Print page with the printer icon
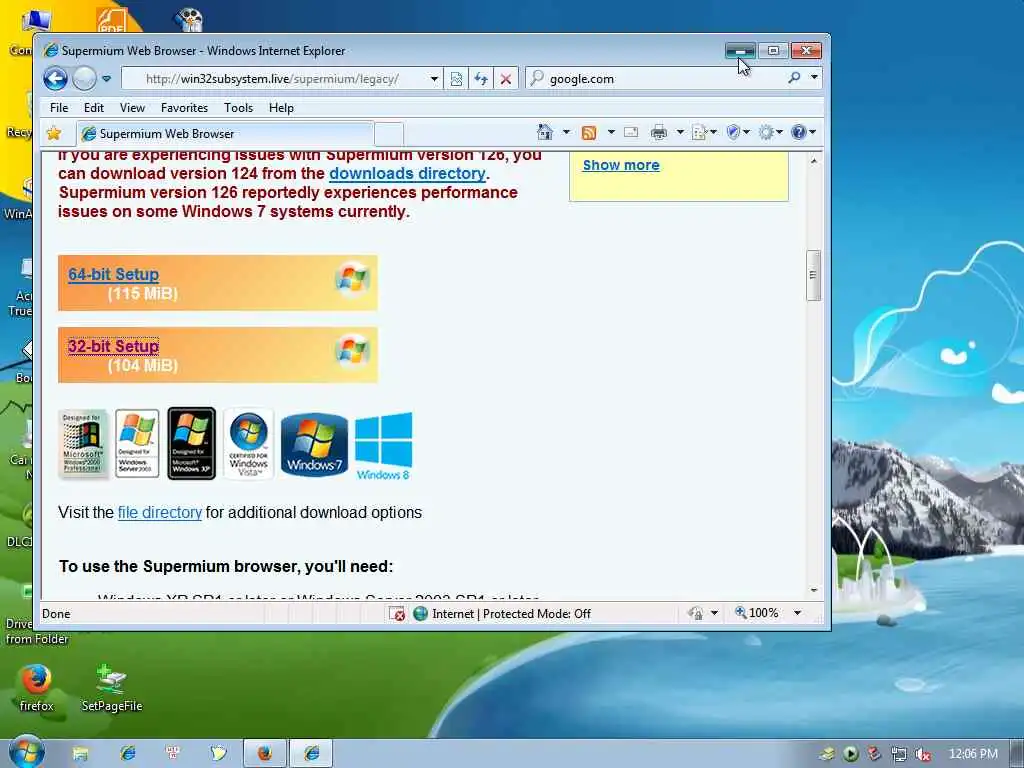 (x=659, y=133)
